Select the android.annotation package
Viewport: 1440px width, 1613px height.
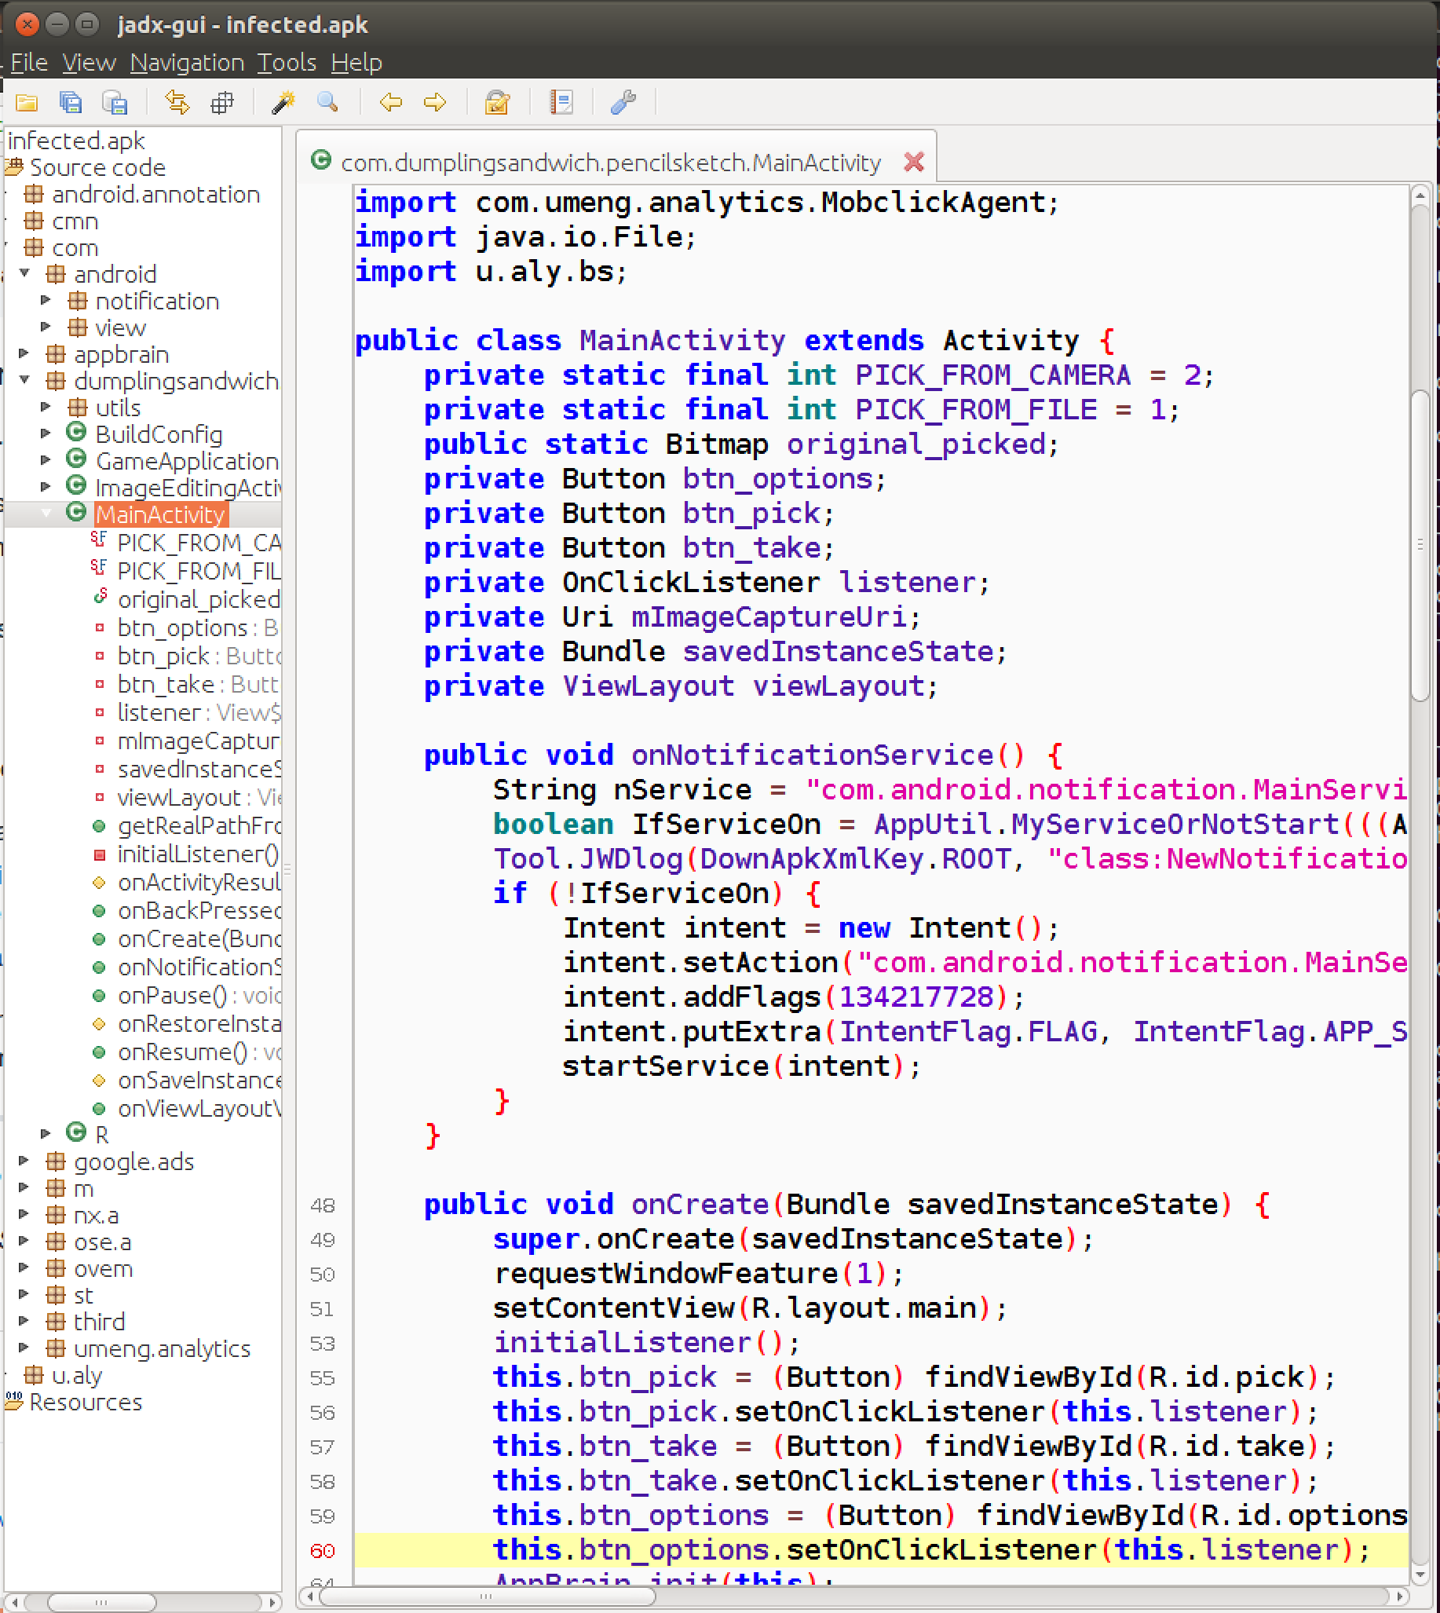pyautogui.click(x=155, y=194)
